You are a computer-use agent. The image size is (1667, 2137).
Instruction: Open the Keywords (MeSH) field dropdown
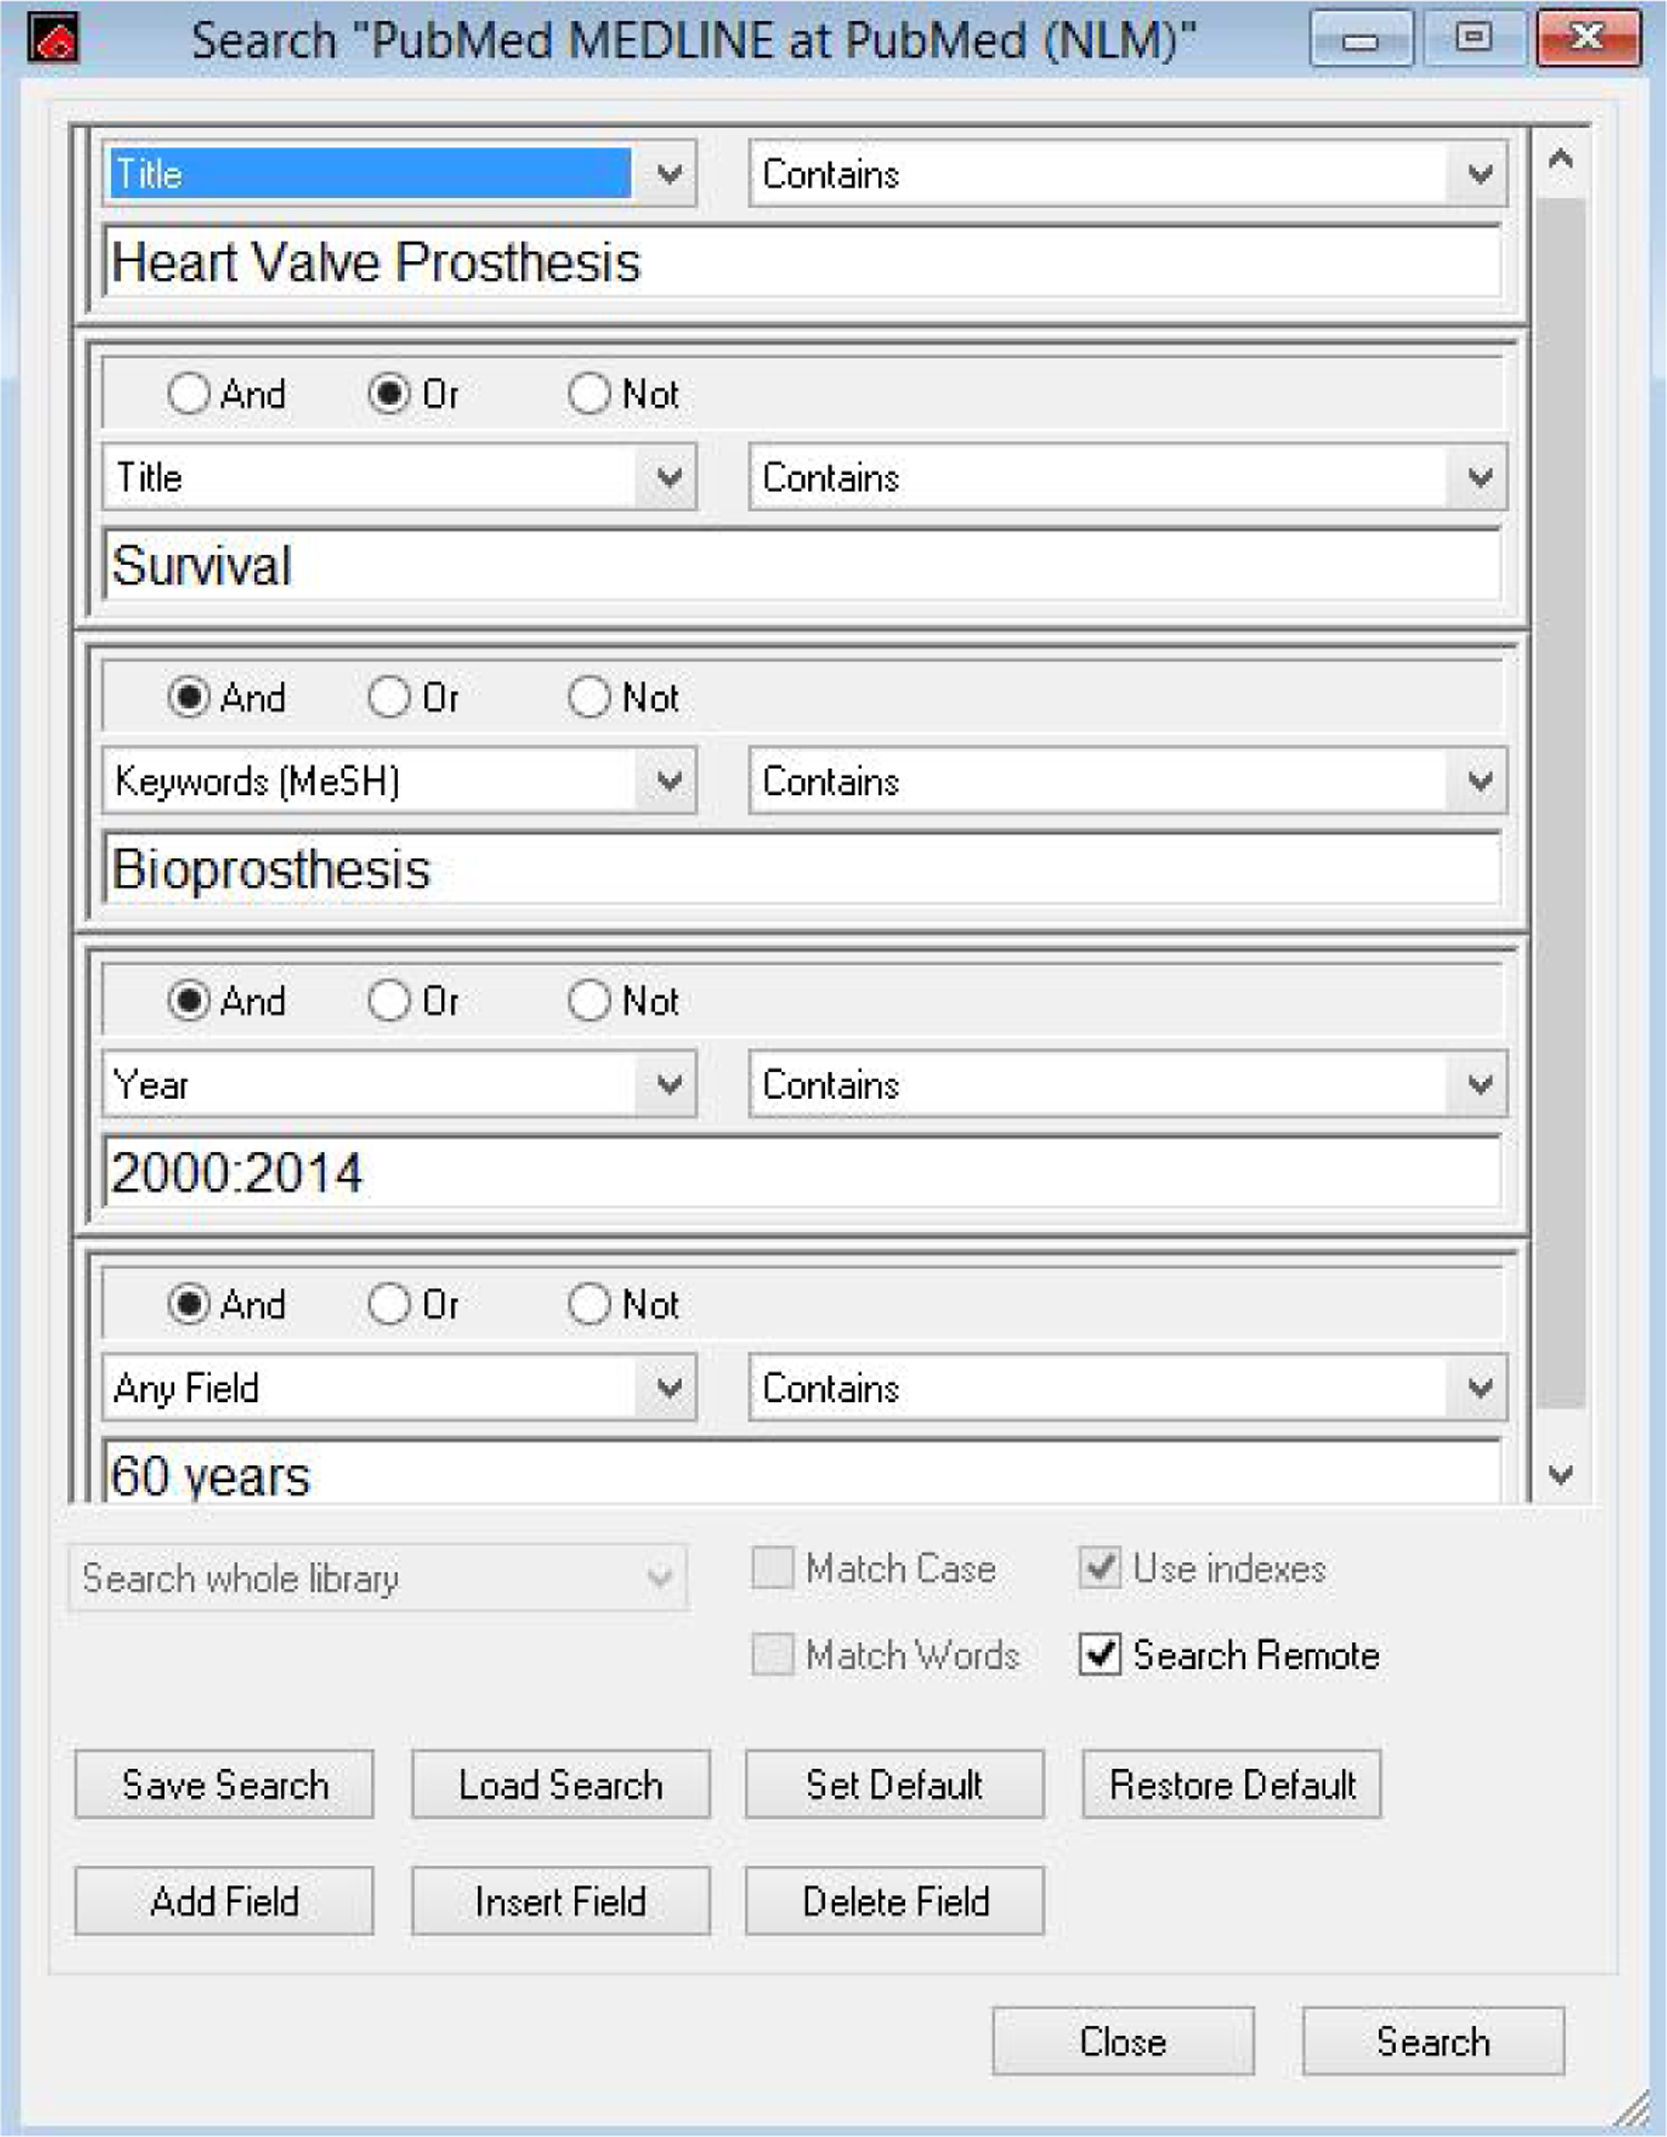[668, 781]
